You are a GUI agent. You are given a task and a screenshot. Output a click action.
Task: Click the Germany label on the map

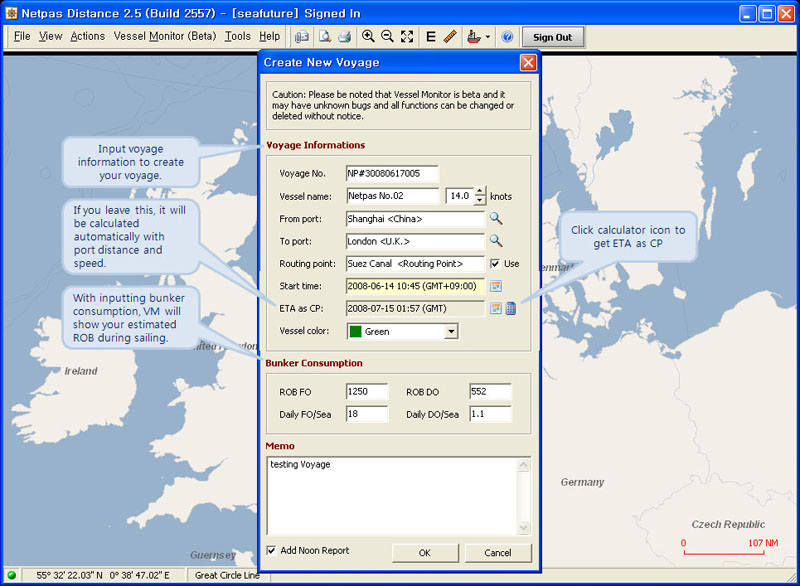[x=582, y=482]
